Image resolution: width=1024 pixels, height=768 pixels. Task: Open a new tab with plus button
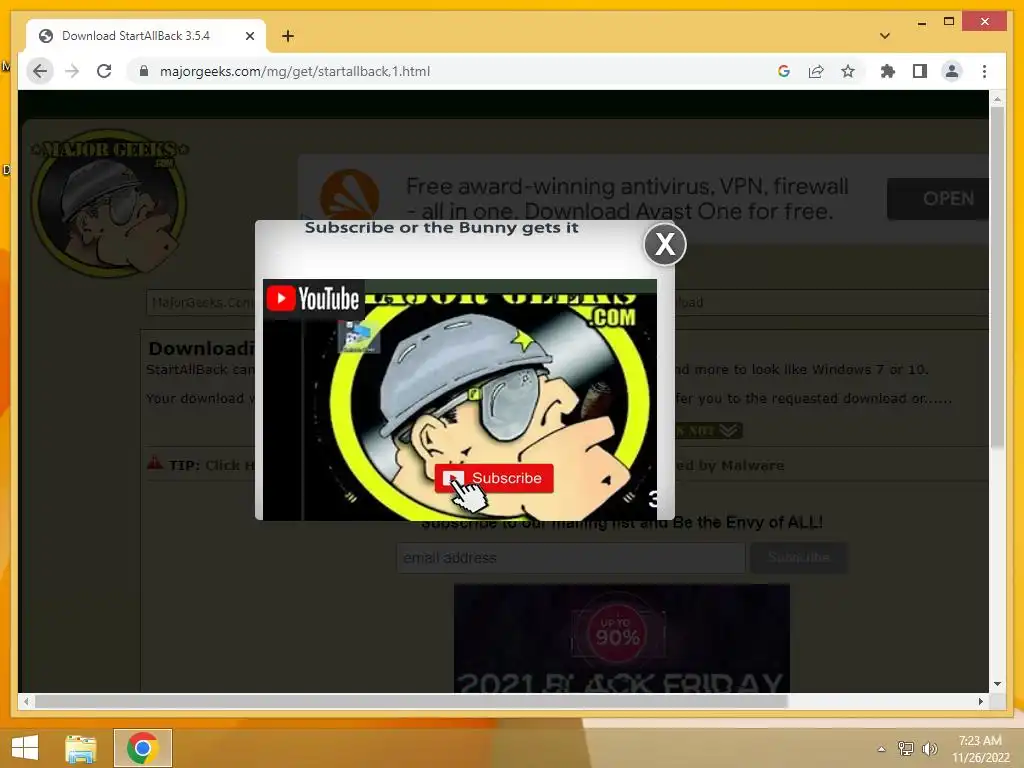coord(288,36)
